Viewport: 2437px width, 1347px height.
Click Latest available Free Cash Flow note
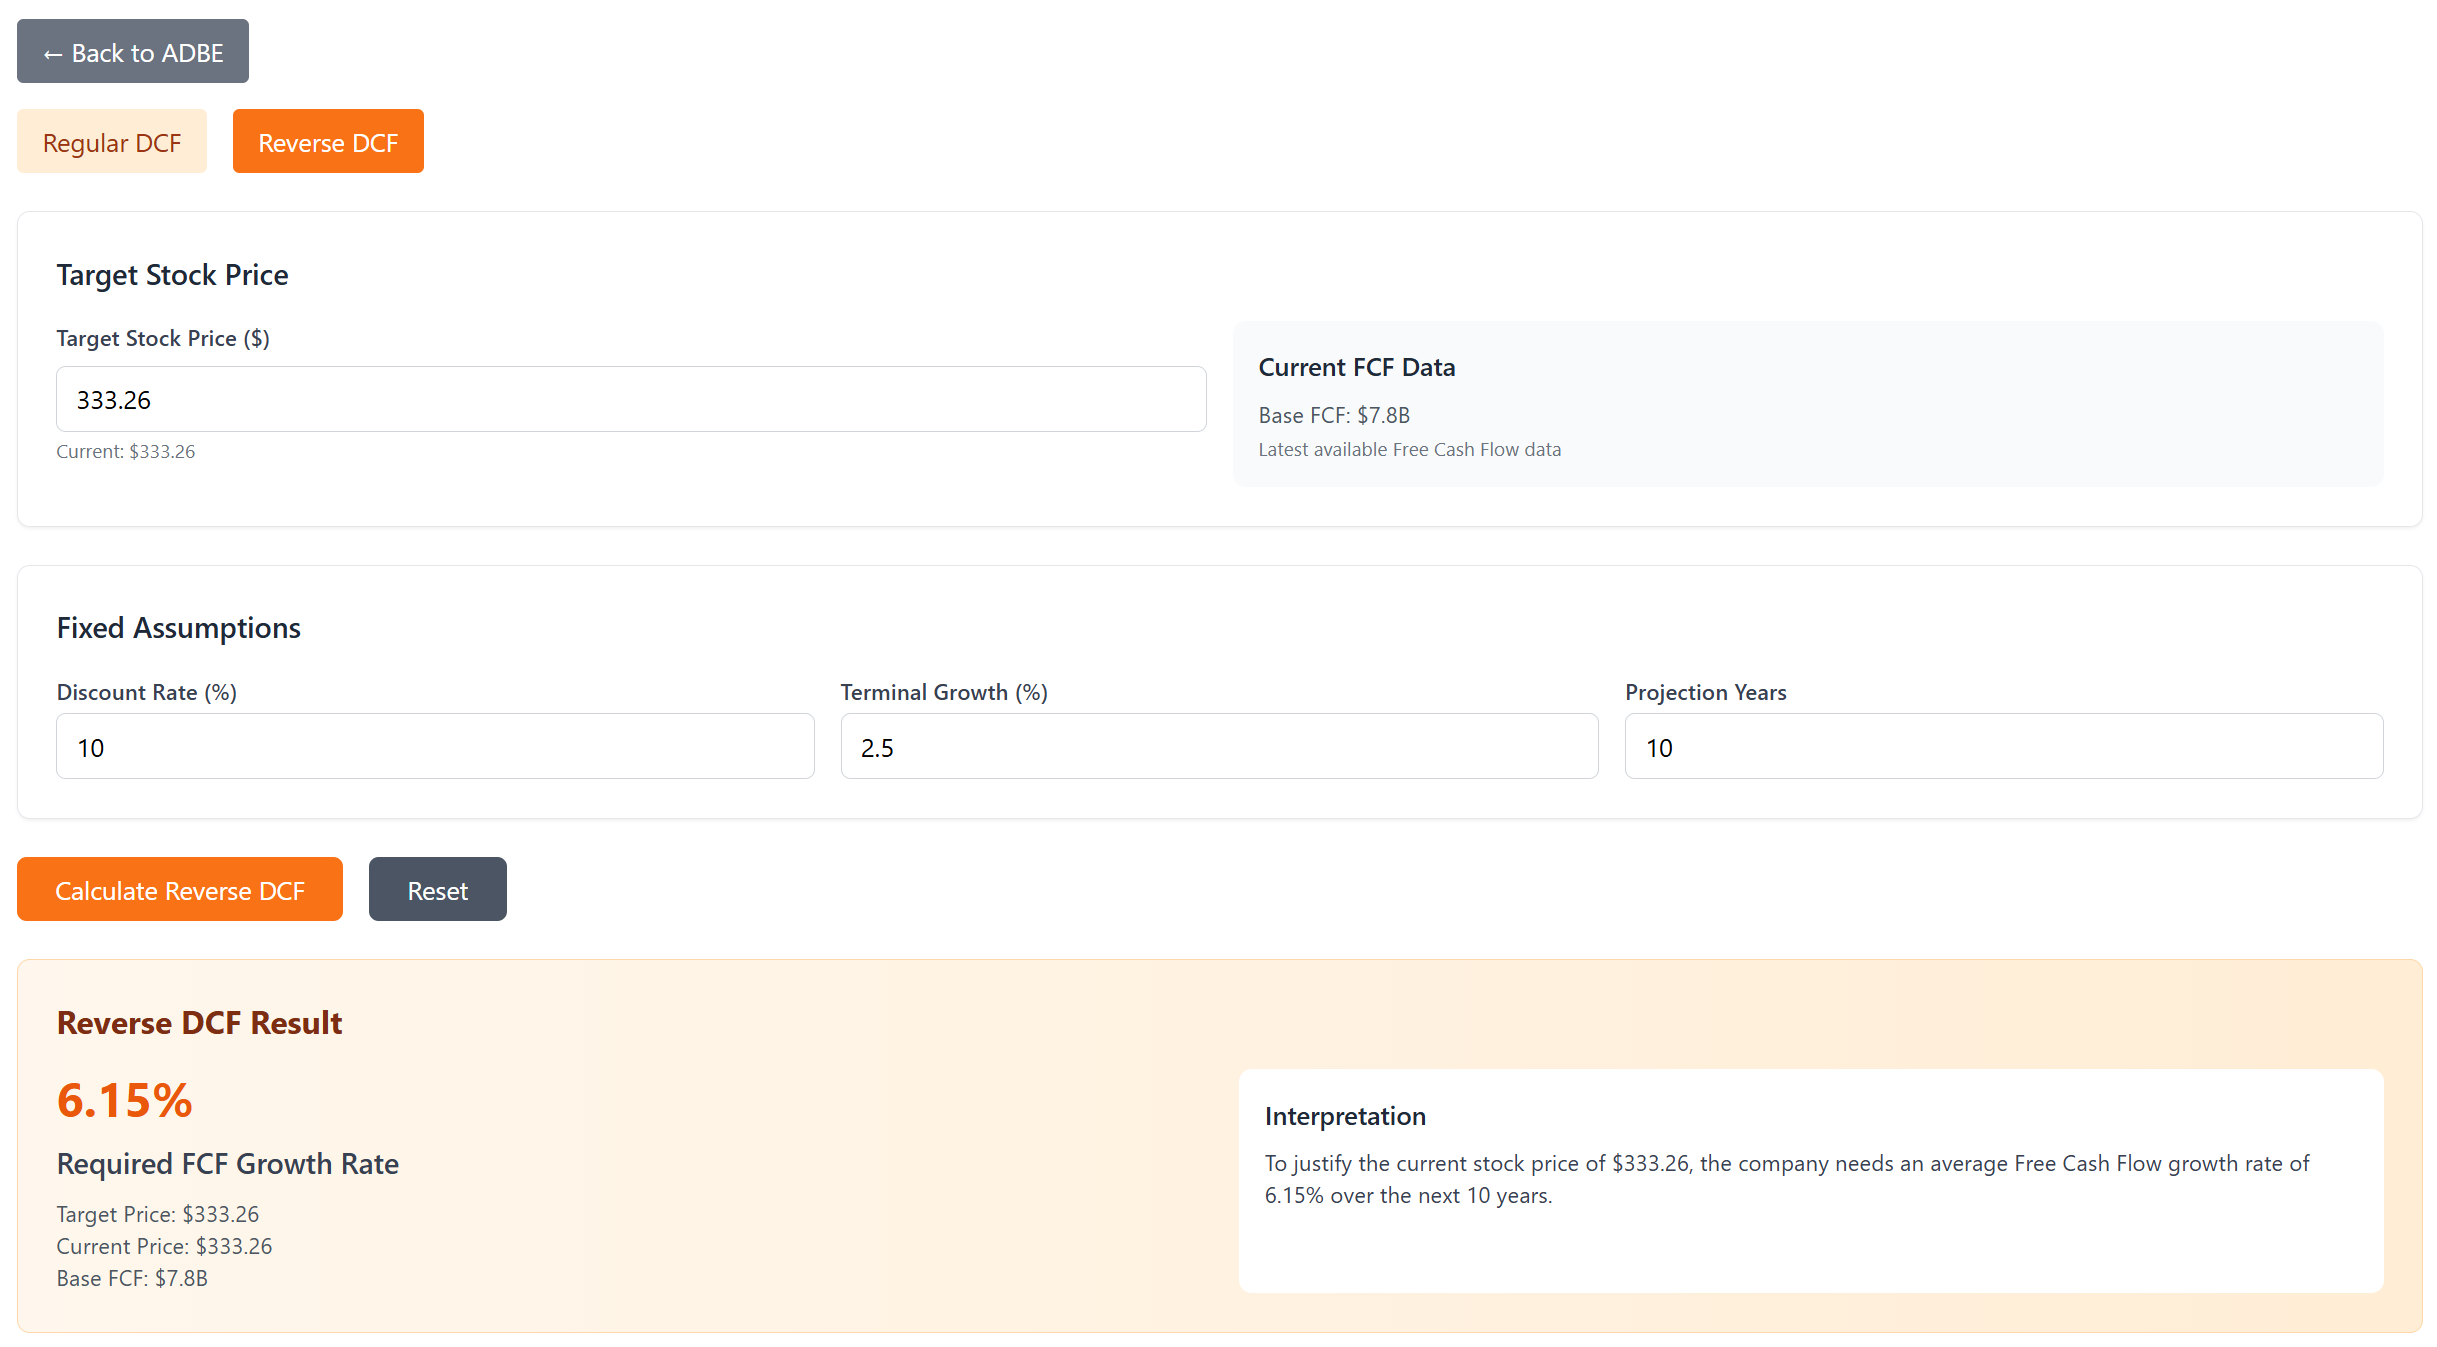(1409, 450)
